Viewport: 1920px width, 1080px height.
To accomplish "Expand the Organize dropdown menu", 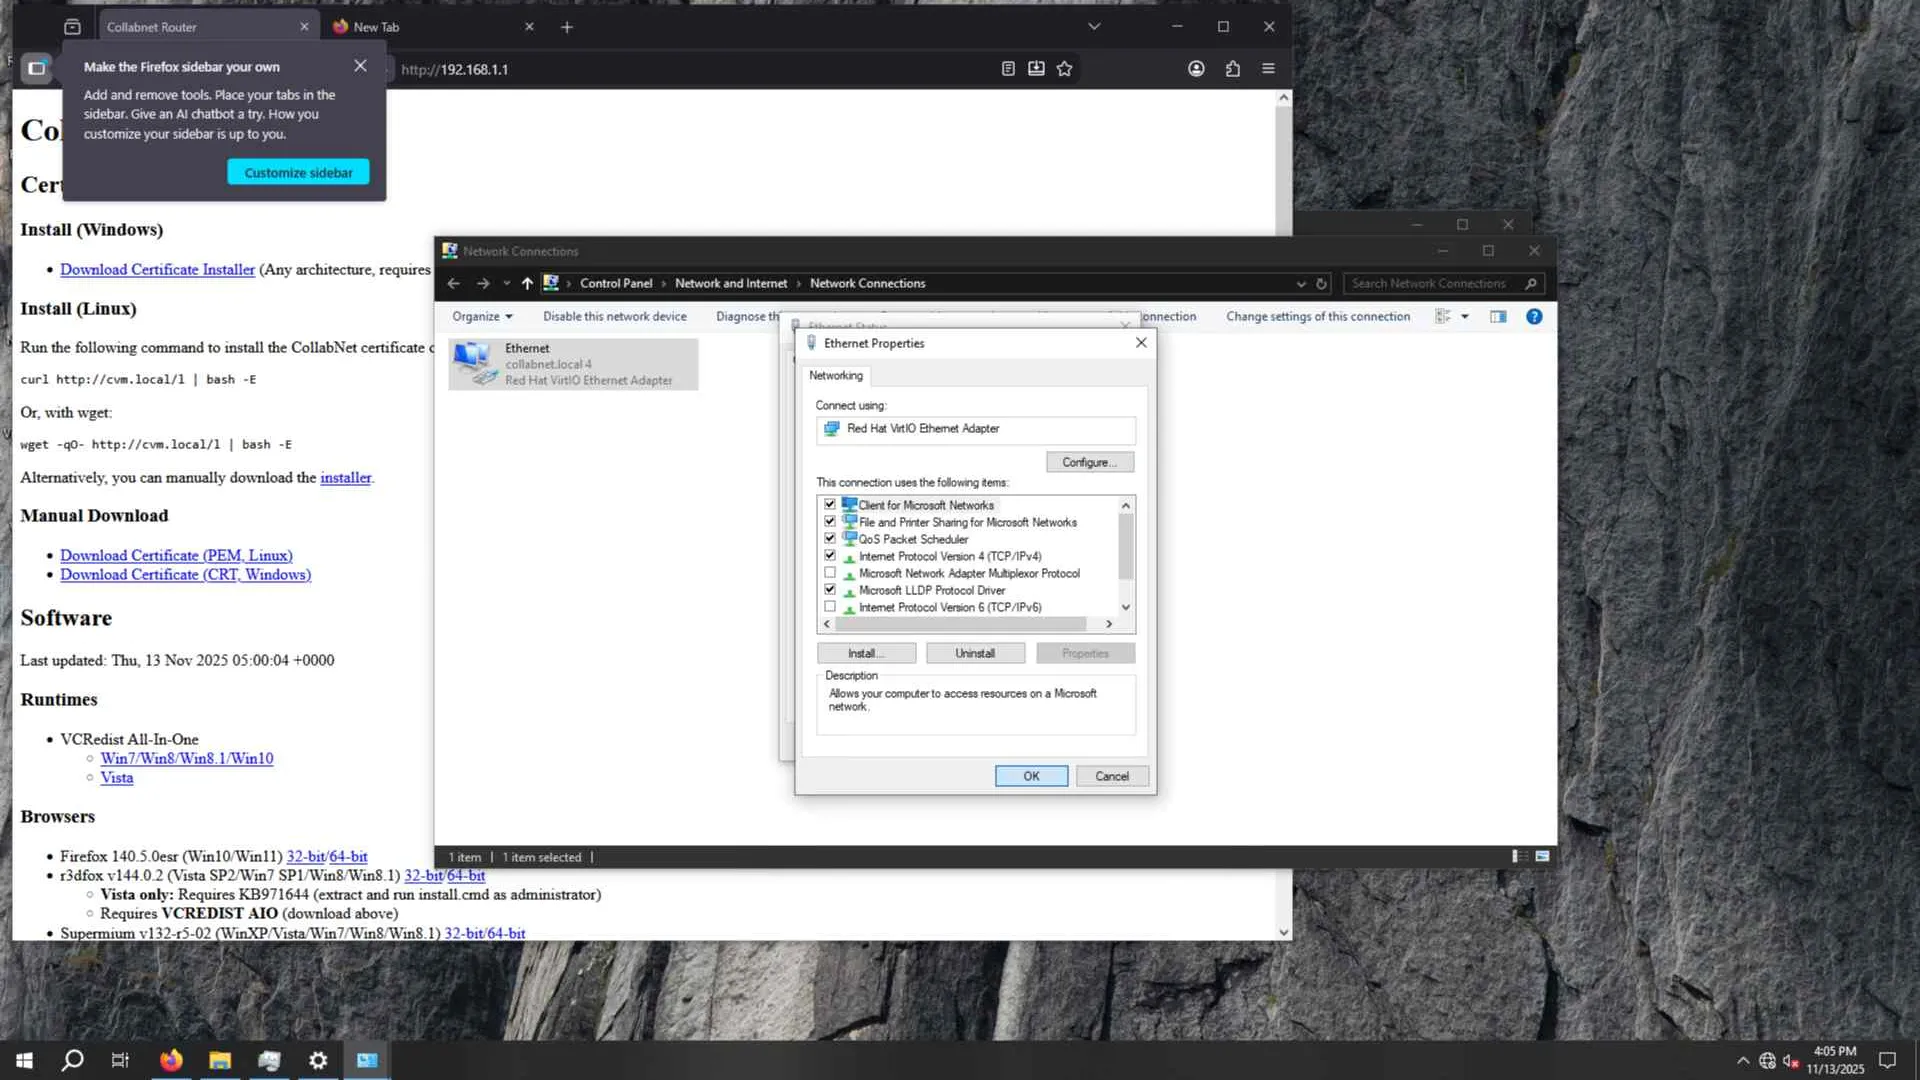I will pyautogui.click(x=482, y=317).
